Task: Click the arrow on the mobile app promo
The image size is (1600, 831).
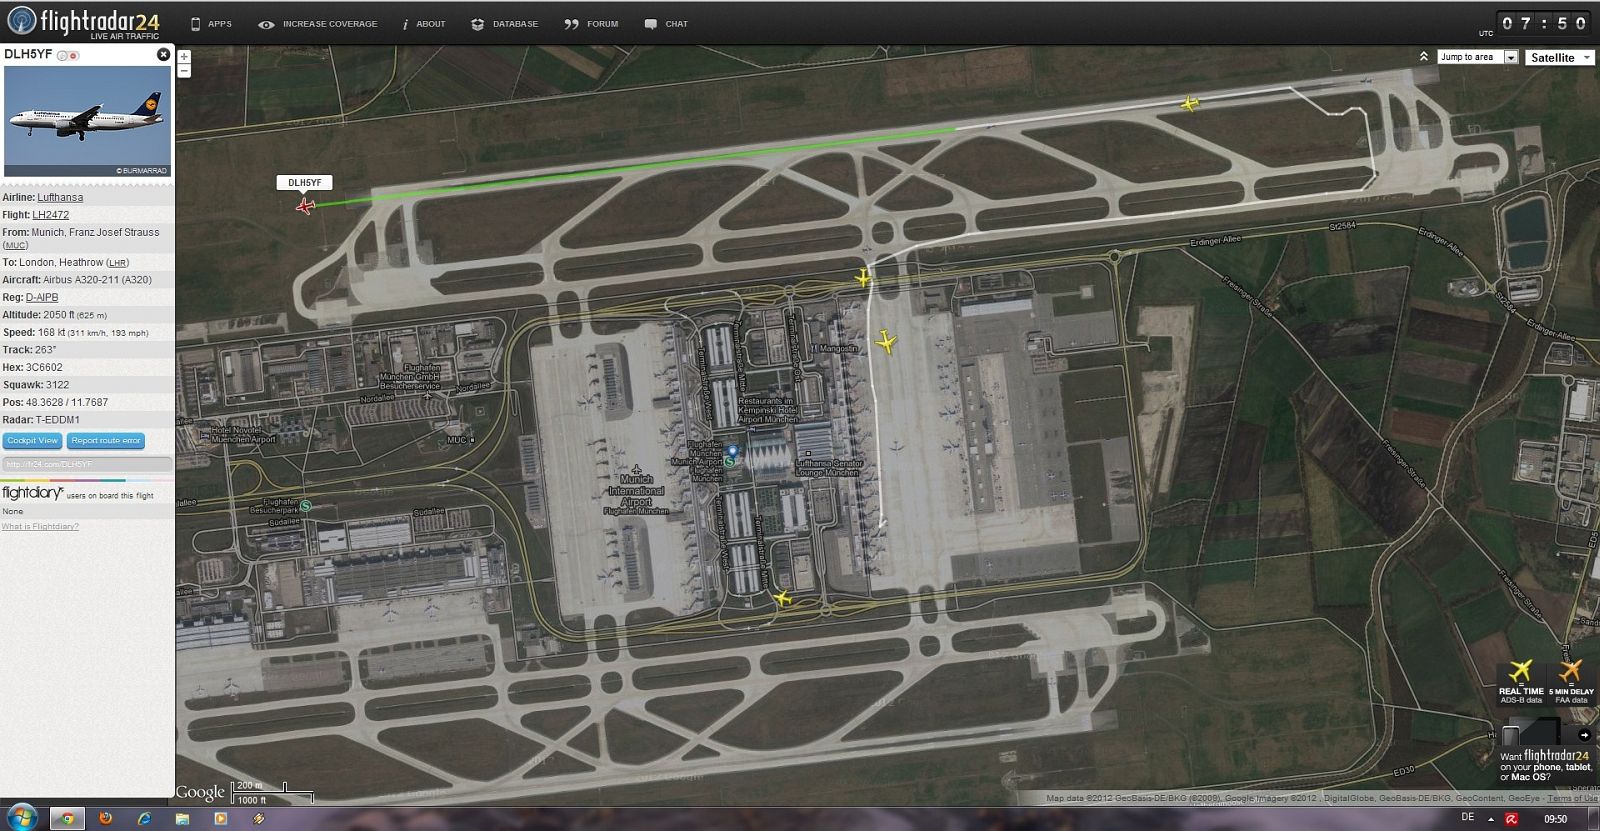Action: 1585,735
